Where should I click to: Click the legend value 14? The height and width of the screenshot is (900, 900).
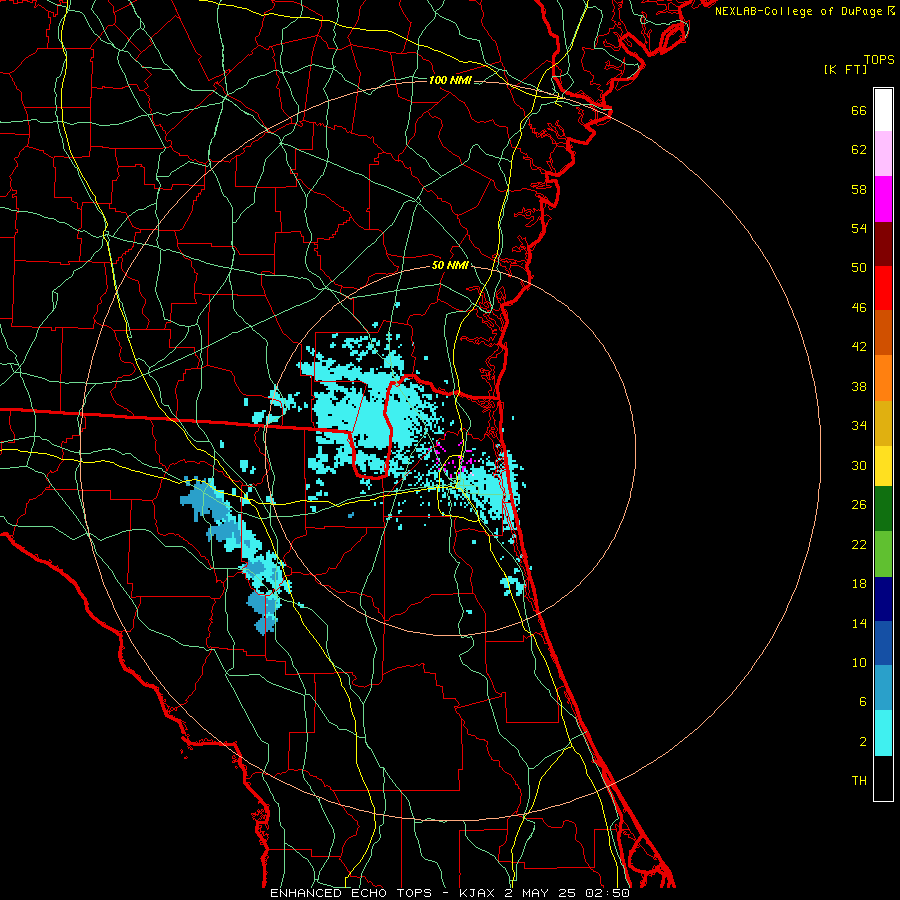859,624
